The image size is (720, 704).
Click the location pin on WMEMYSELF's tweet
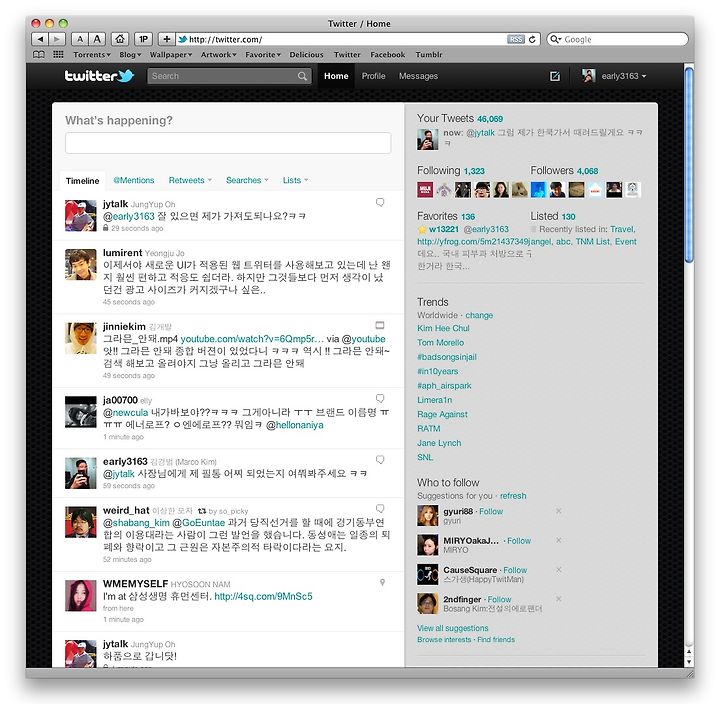(x=382, y=582)
